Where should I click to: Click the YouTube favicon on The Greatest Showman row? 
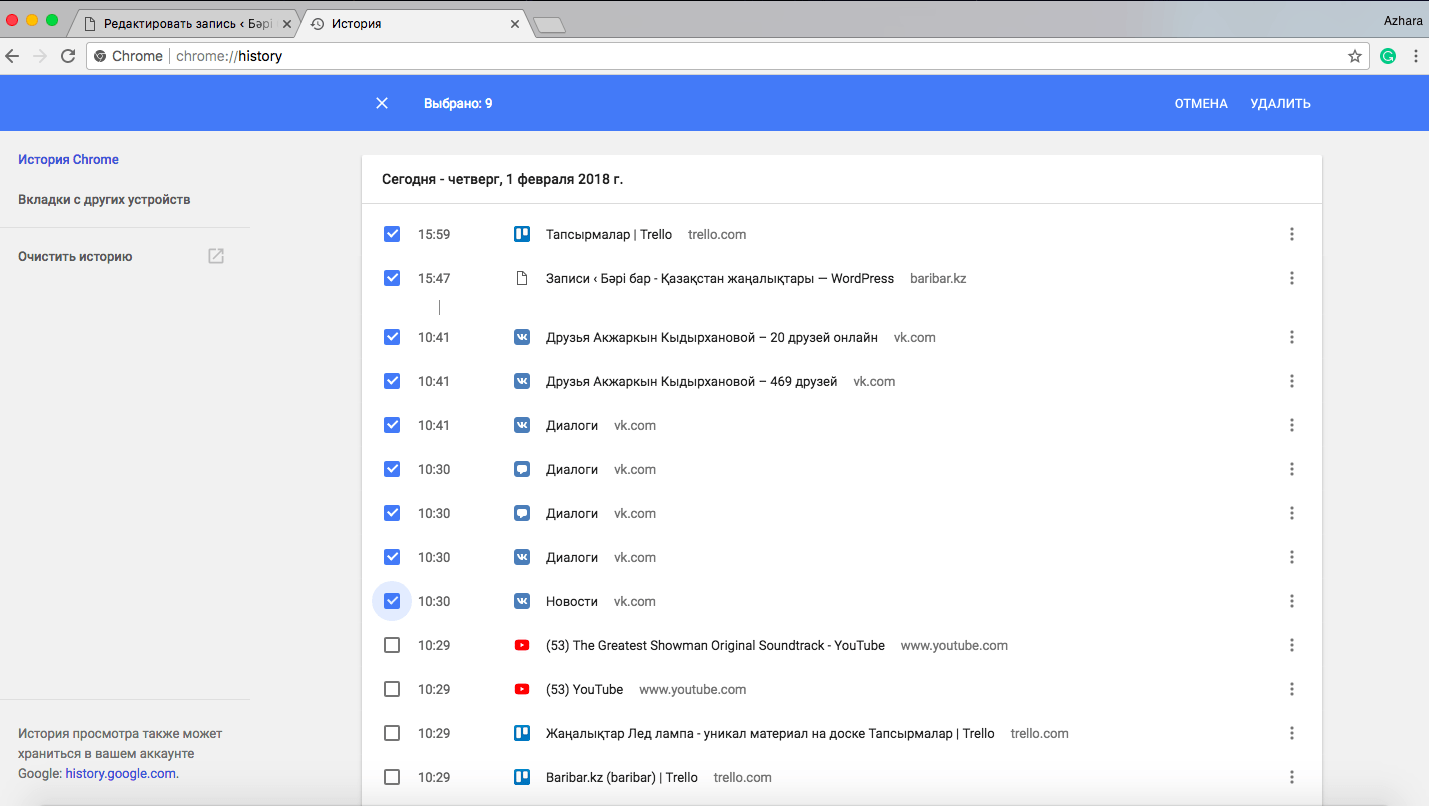click(x=521, y=645)
